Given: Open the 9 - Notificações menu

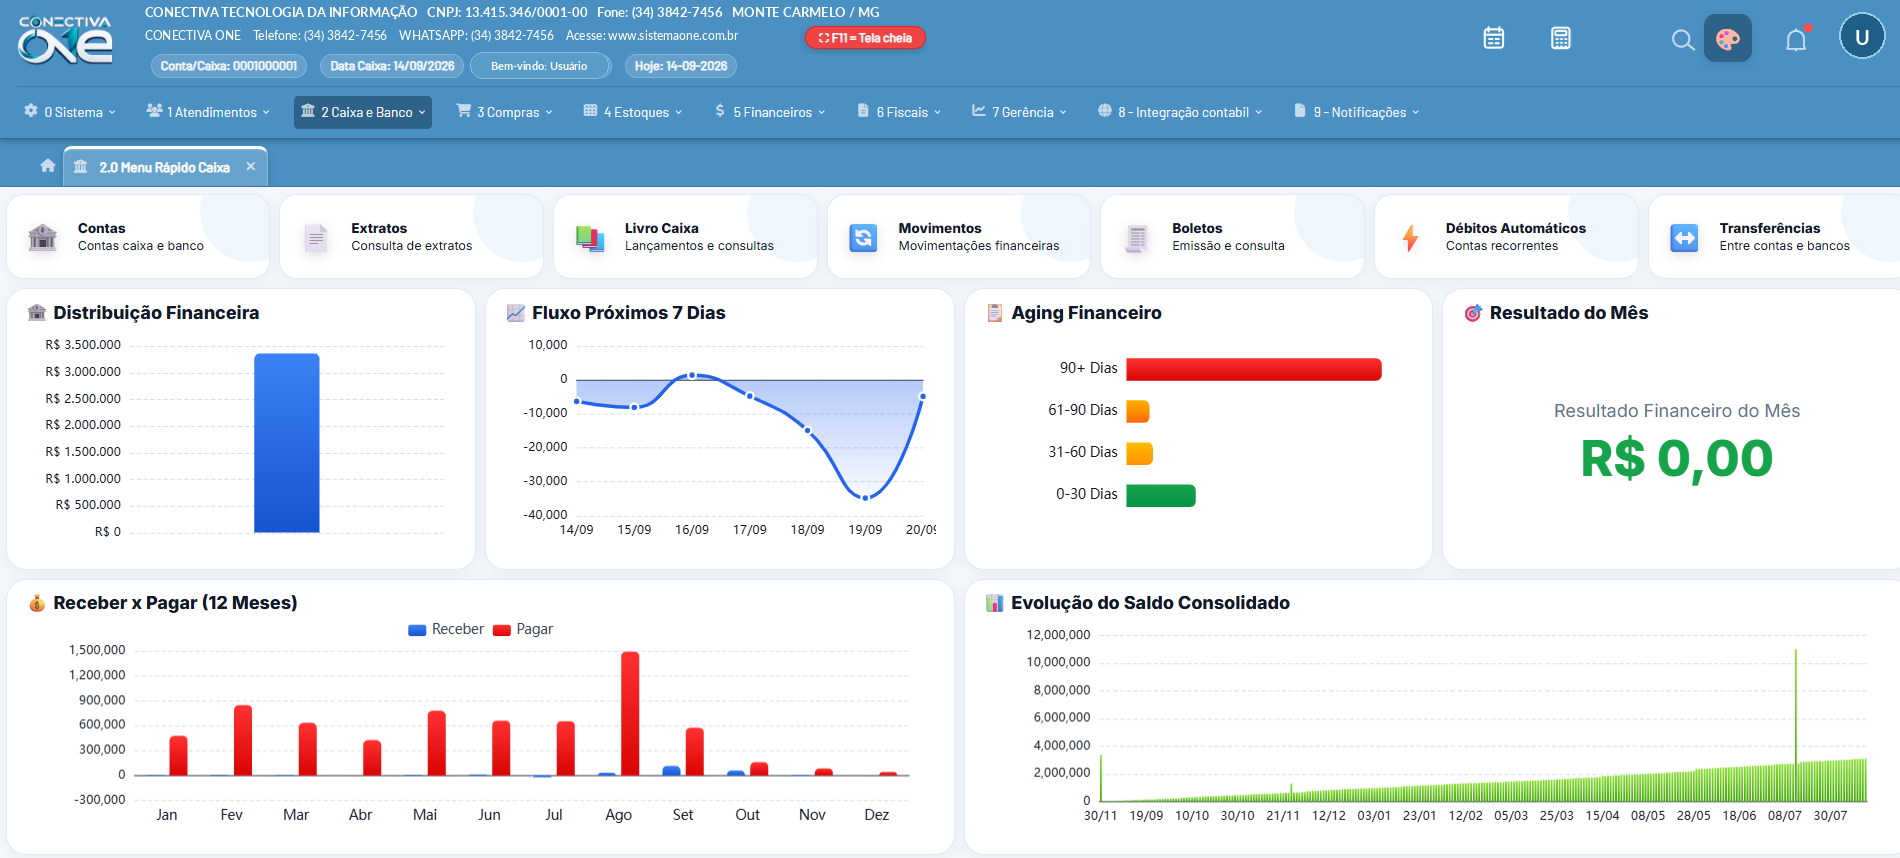Looking at the screenshot, I should (x=1357, y=112).
